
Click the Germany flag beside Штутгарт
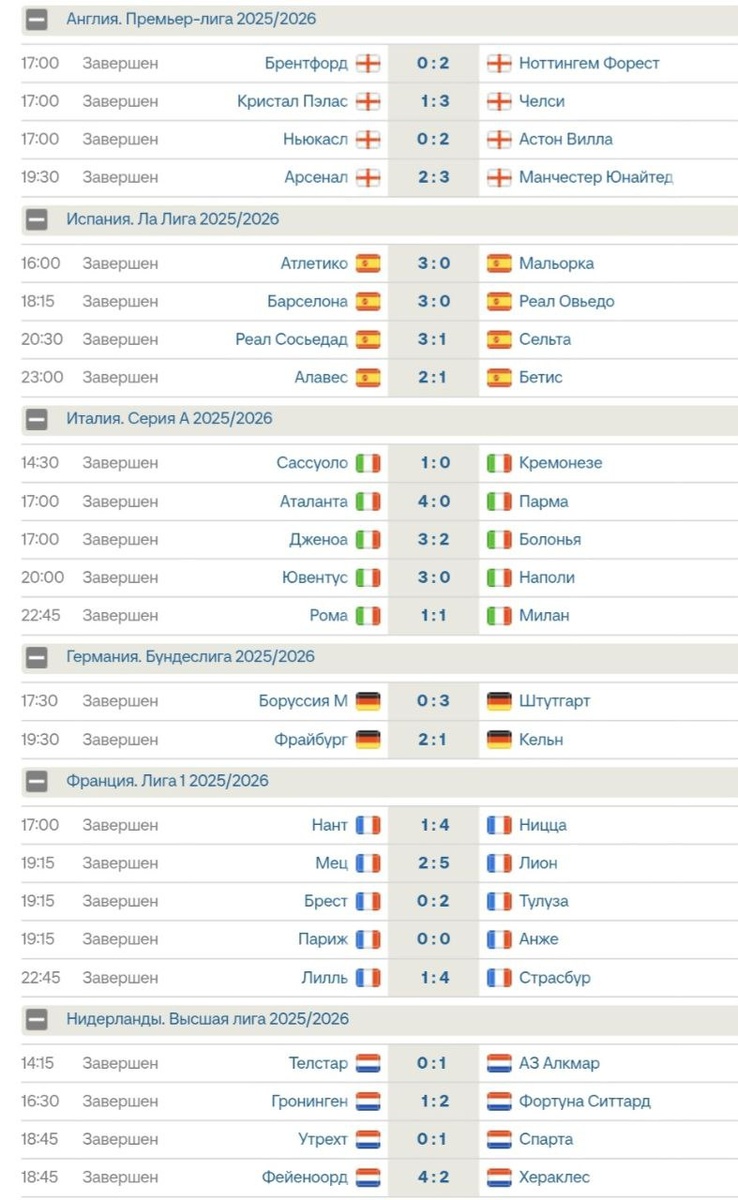click(499, 701)
